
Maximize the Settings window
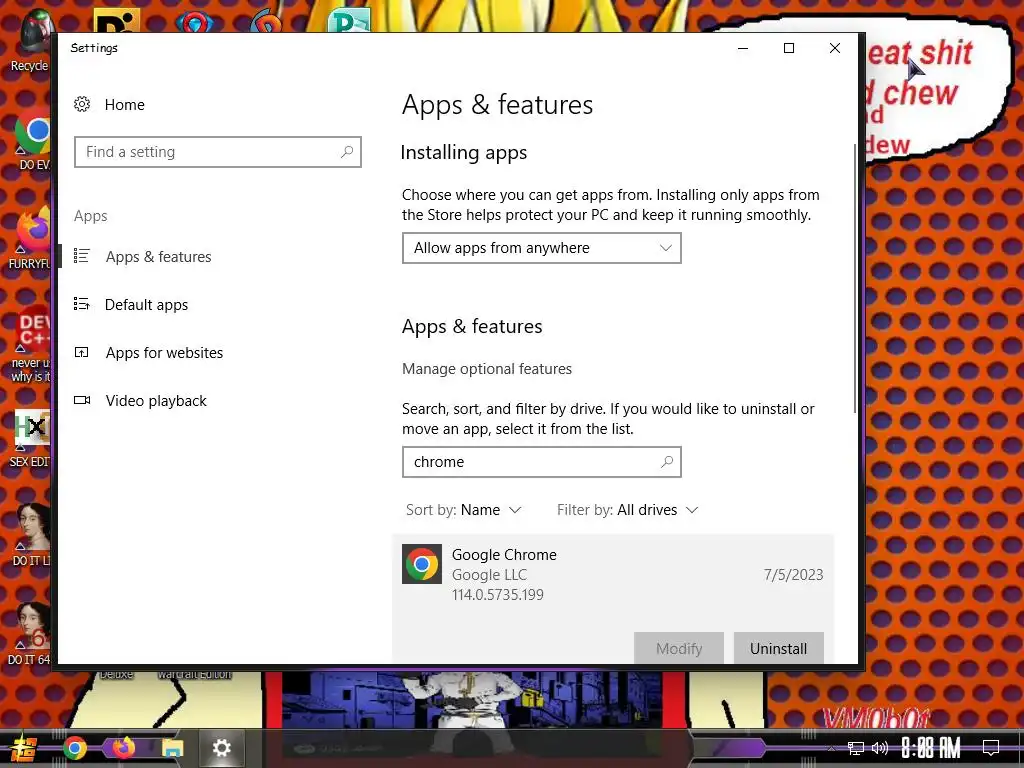[789, 48]
